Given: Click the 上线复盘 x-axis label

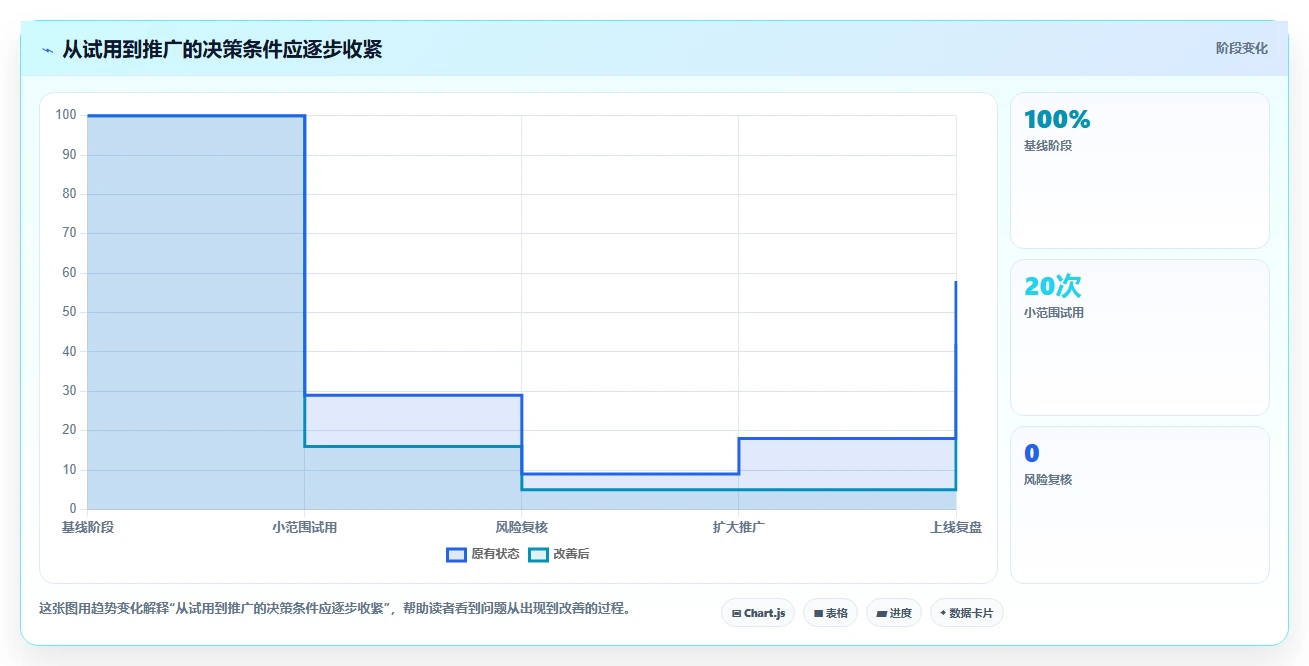Looking at the screenshot, I should tap(955, 527).
